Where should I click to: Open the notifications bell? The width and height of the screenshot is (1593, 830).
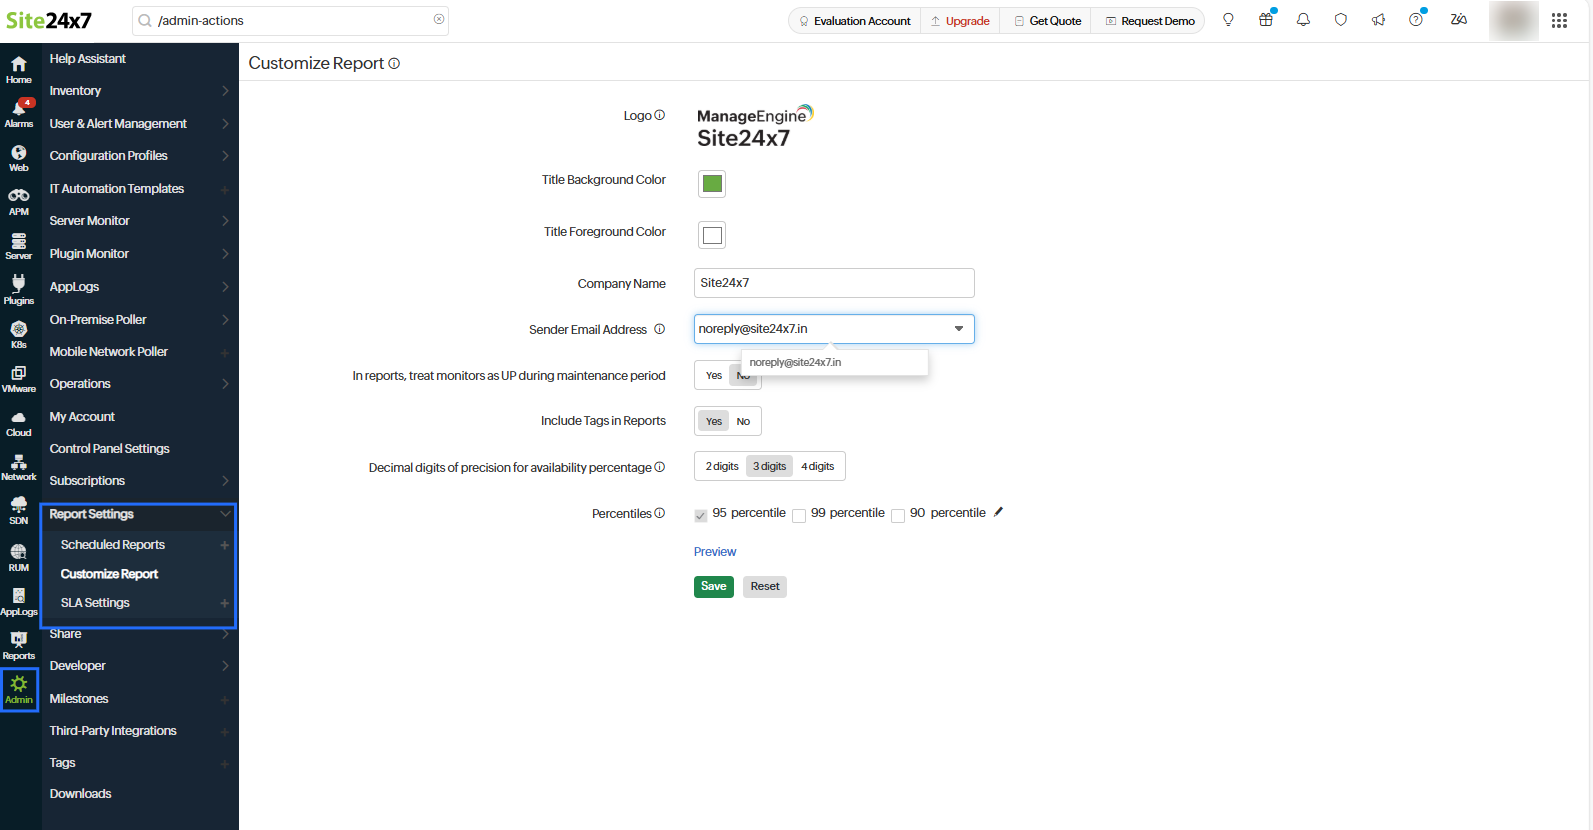point(1303,20)
